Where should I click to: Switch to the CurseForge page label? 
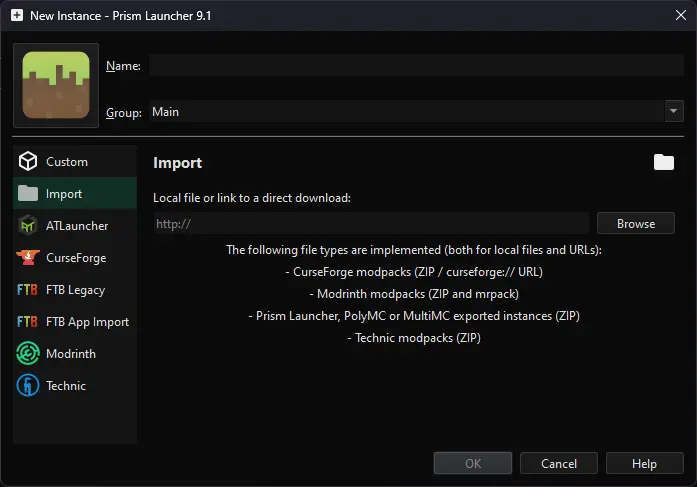(x=76, y=258)
